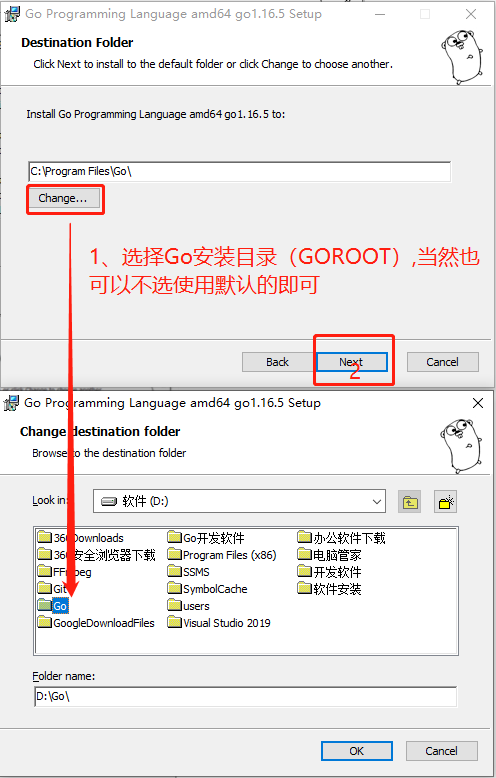Image resolution: width=496 pixels, height=778 pixels.
Task: Select the users folder
Action: 188,606
